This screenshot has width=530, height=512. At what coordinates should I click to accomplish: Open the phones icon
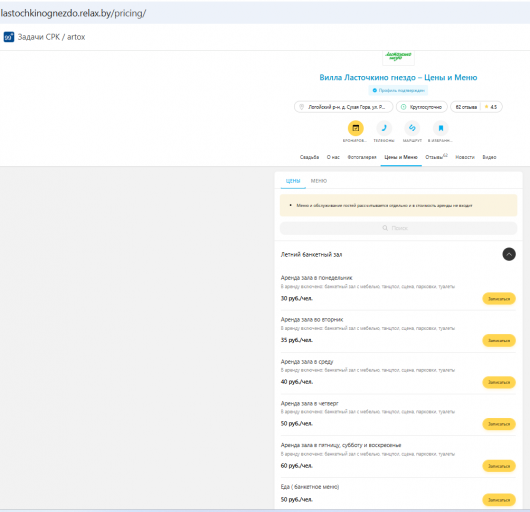384,128
